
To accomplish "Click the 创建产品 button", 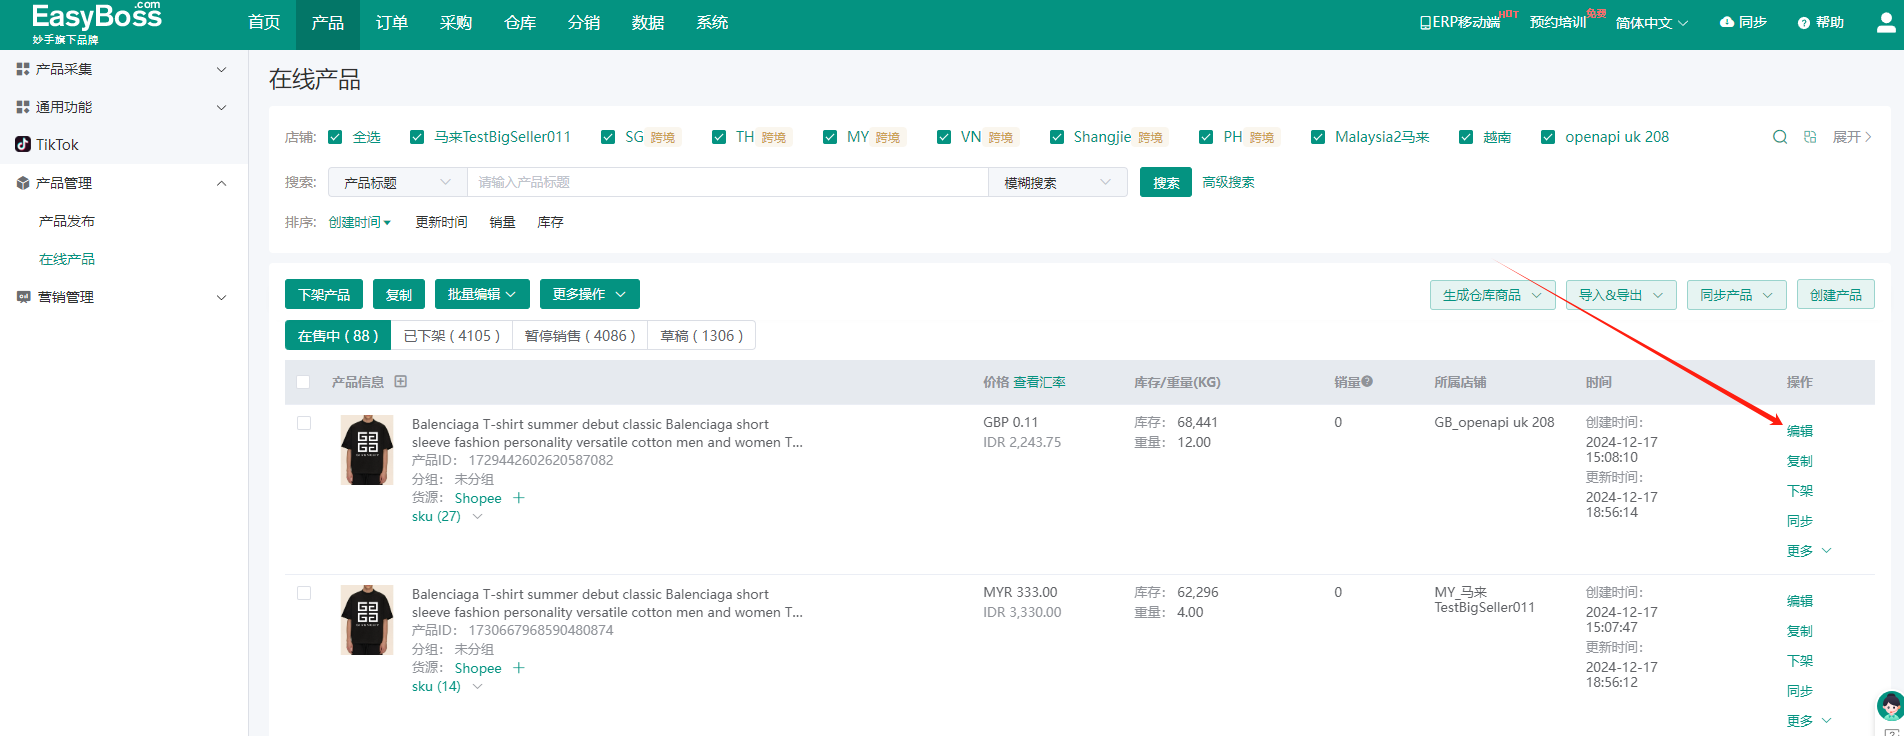I will [x=1836, y=295].
